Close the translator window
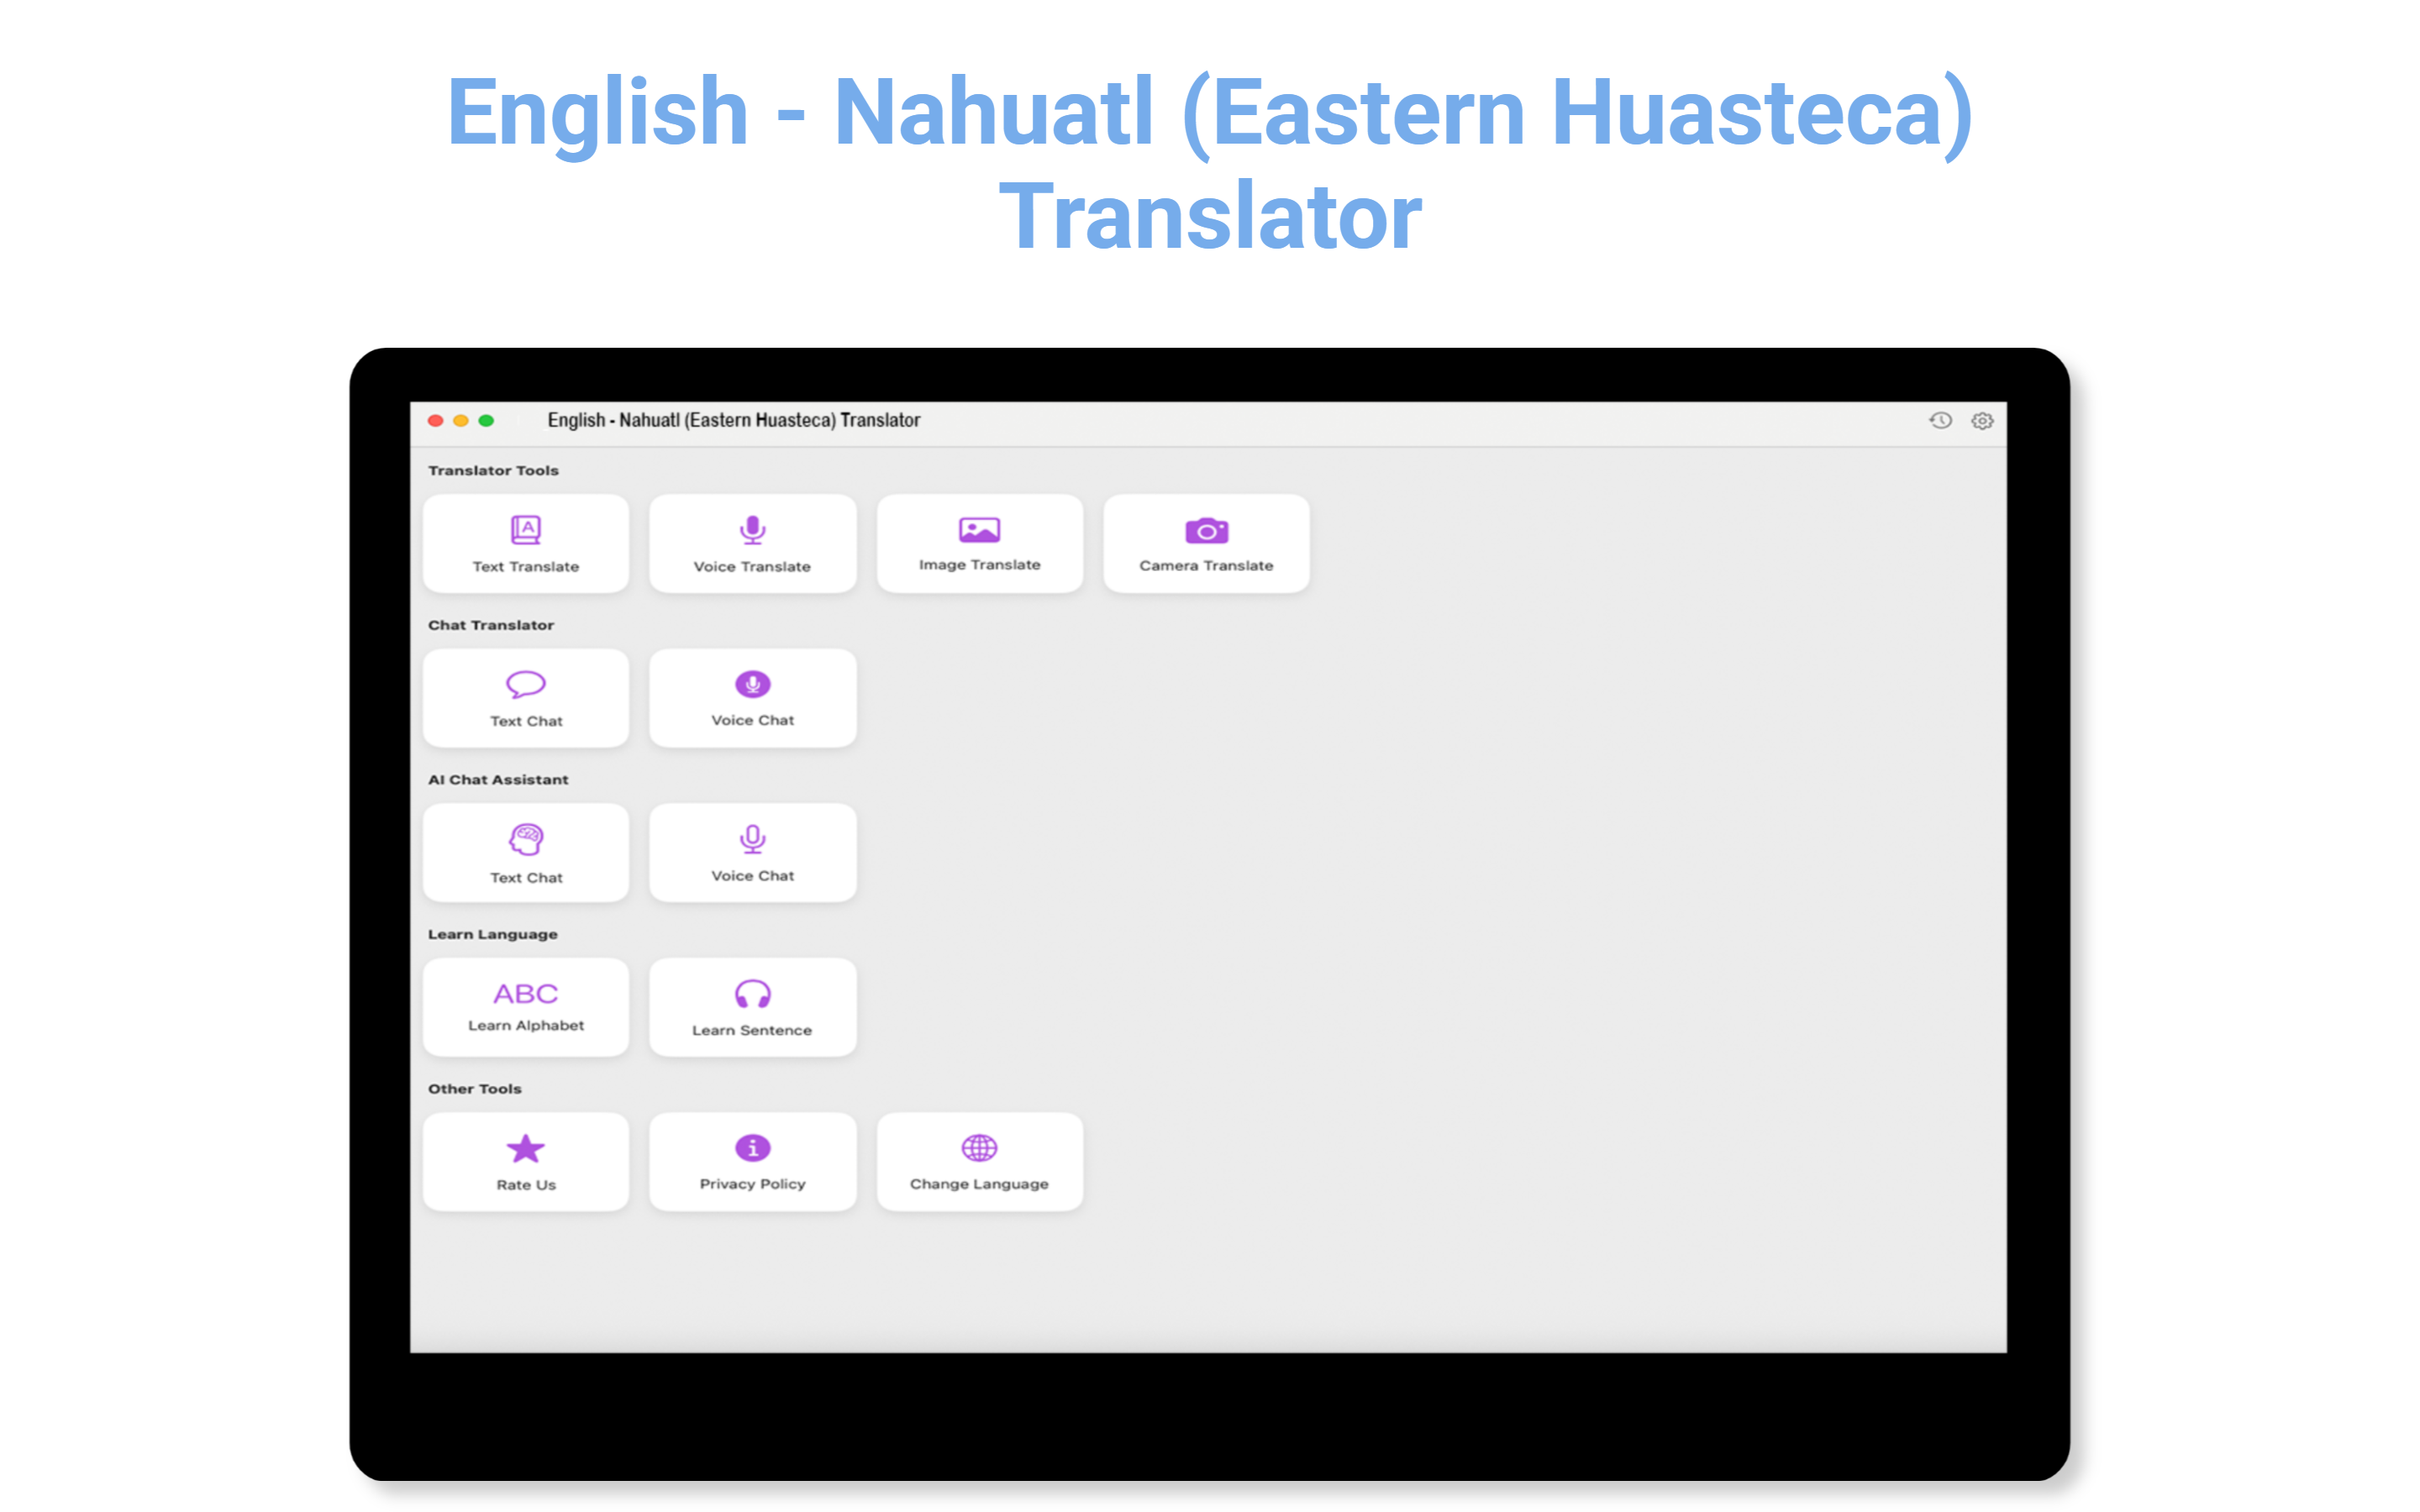Screen dimensions: 2420x1512 click(436, 421)
